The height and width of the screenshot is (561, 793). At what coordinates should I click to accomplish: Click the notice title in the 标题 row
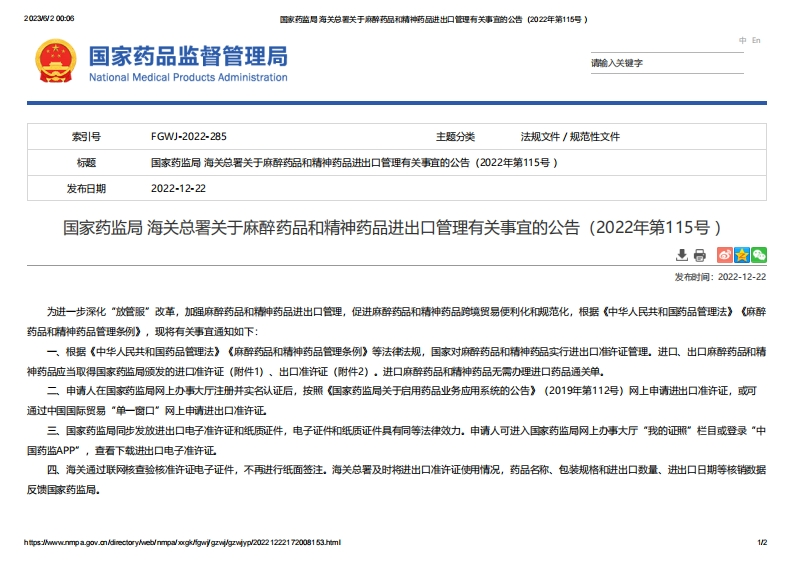coord(354,162)
